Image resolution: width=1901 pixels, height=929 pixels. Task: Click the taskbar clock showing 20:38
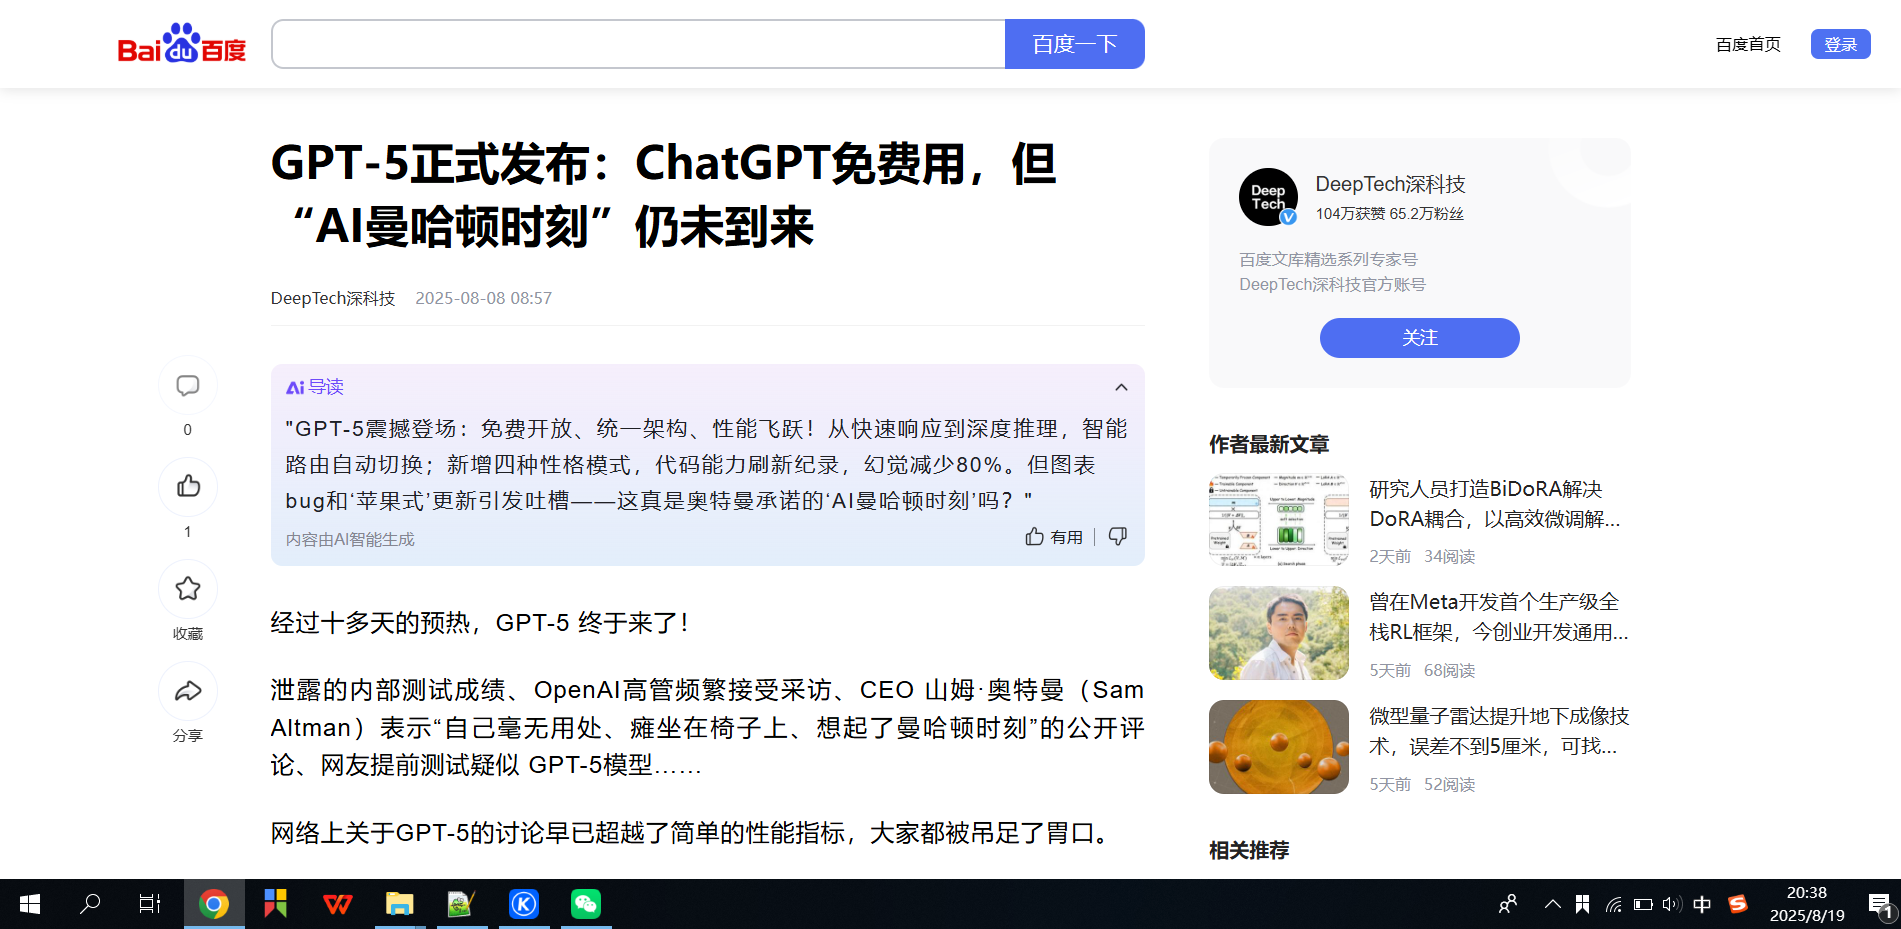[1807, 904]
